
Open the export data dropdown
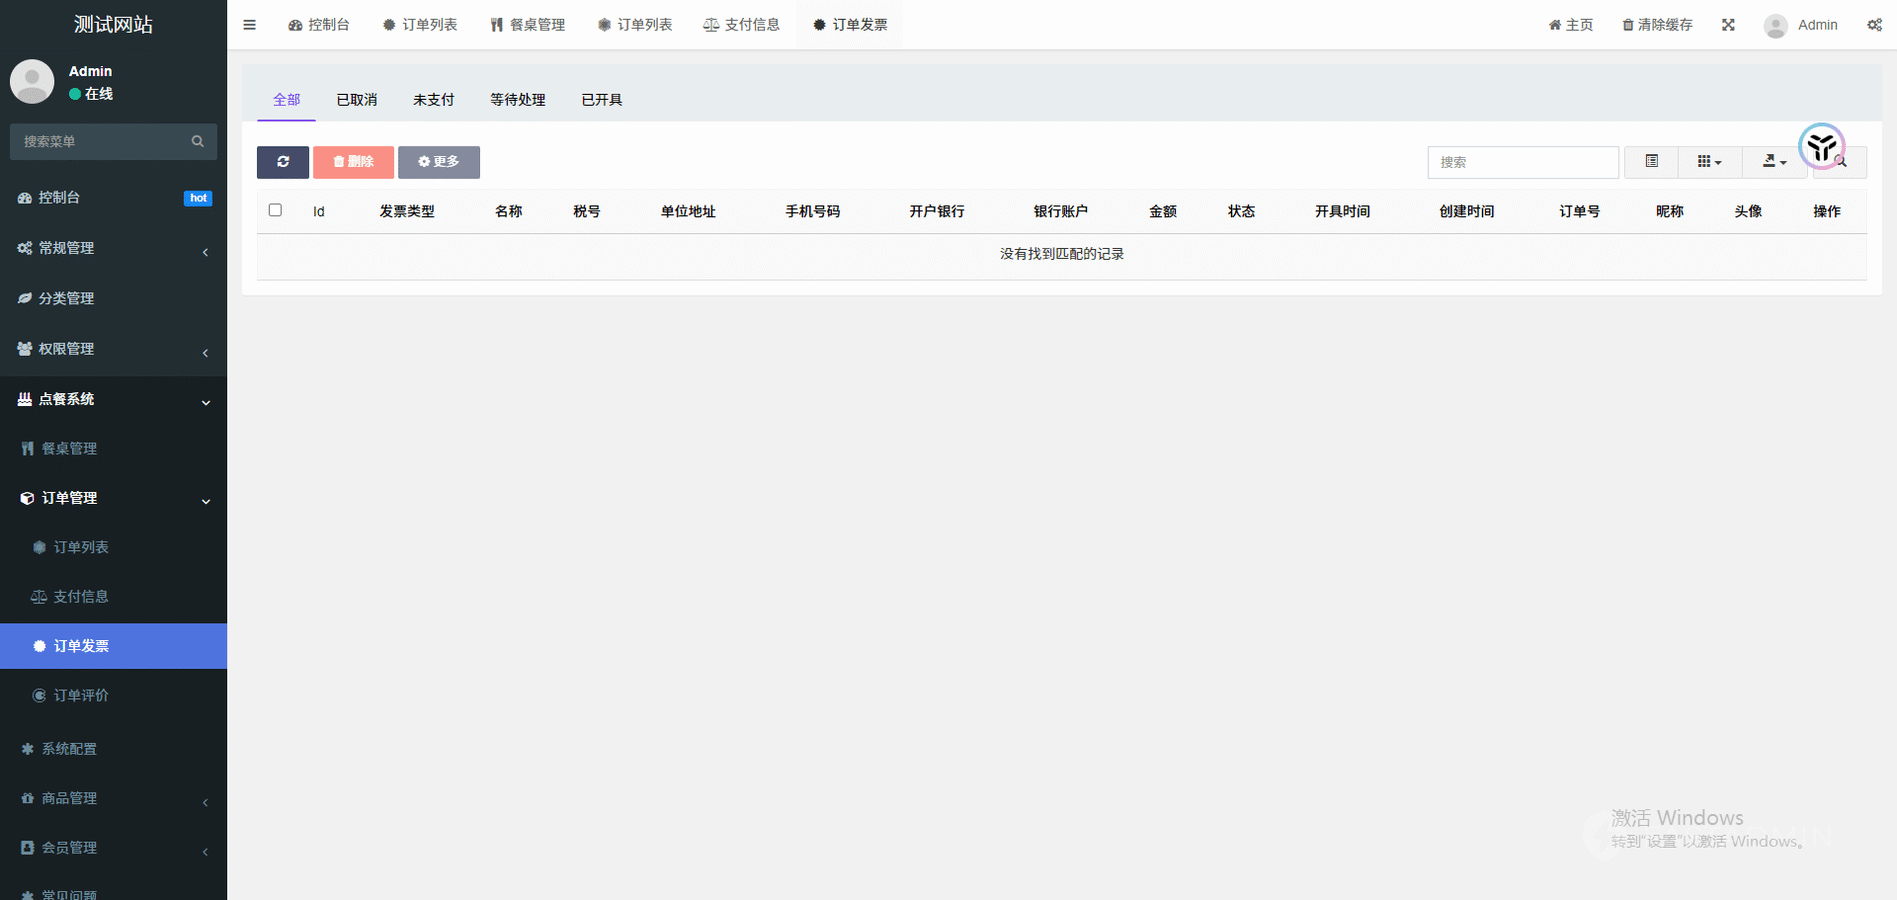1774,162
